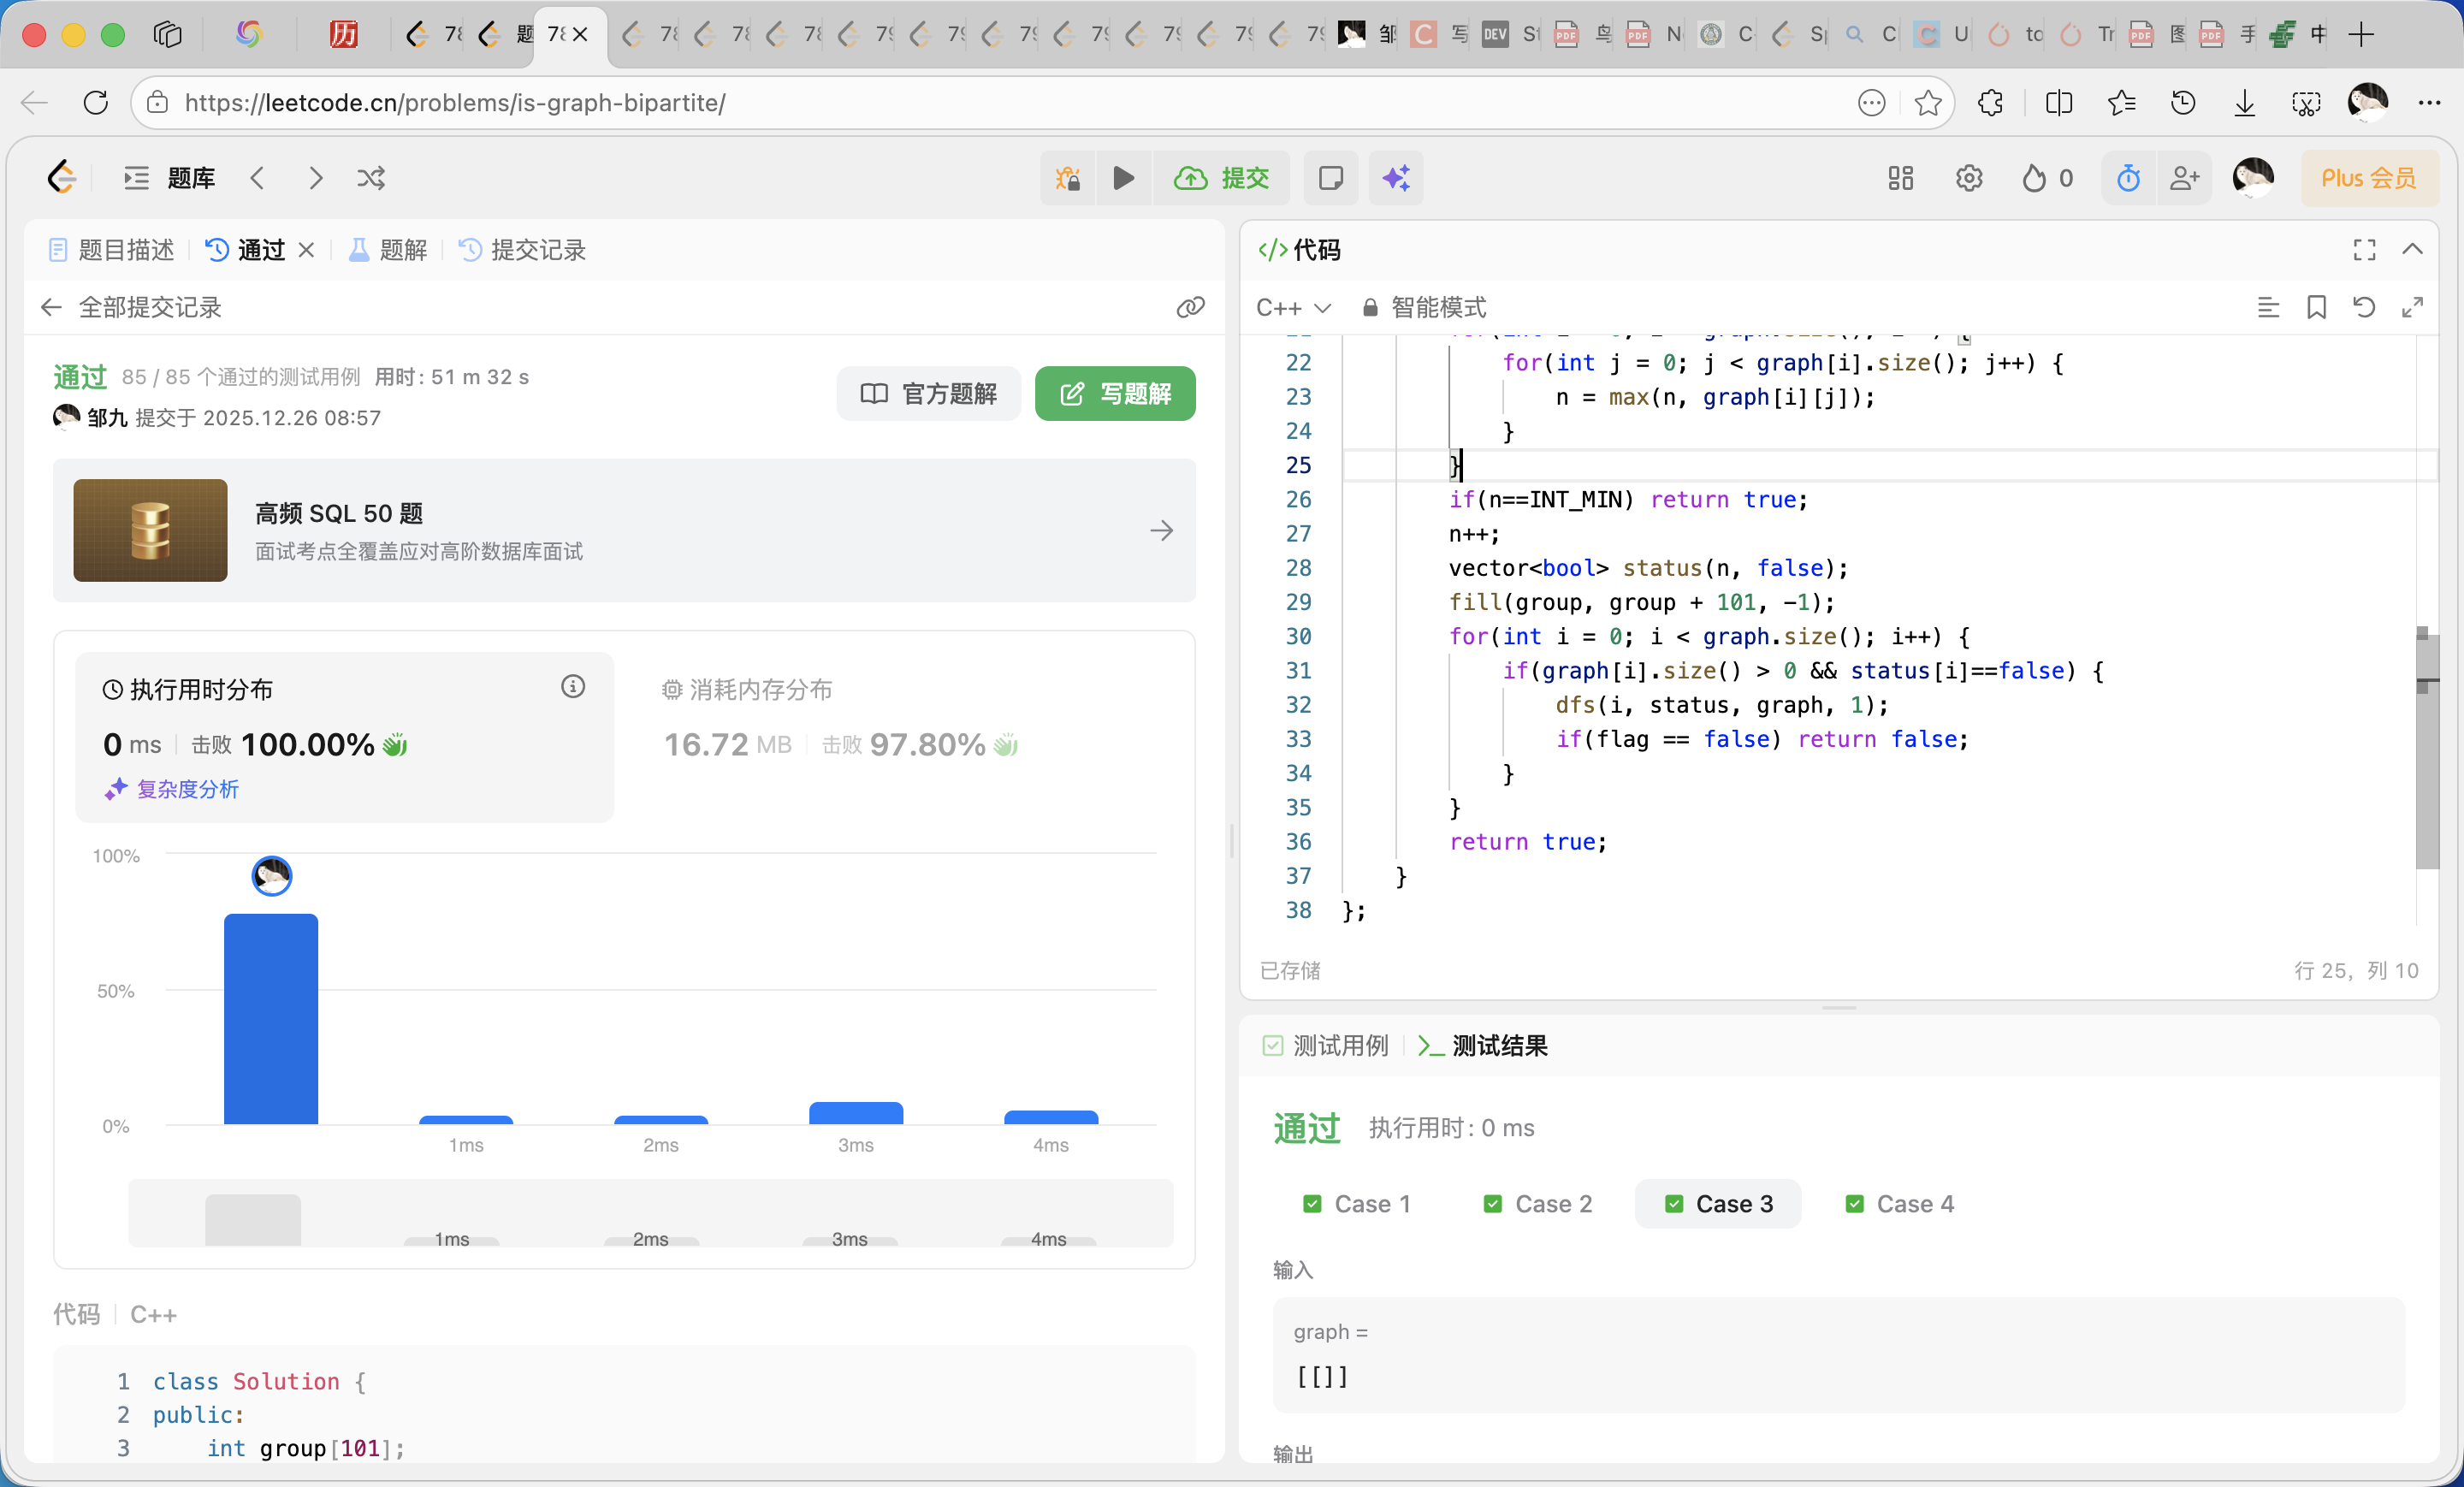Click the 提交 submit button
Viewport: 2464px width, 1487px height.
(1222, 178)
